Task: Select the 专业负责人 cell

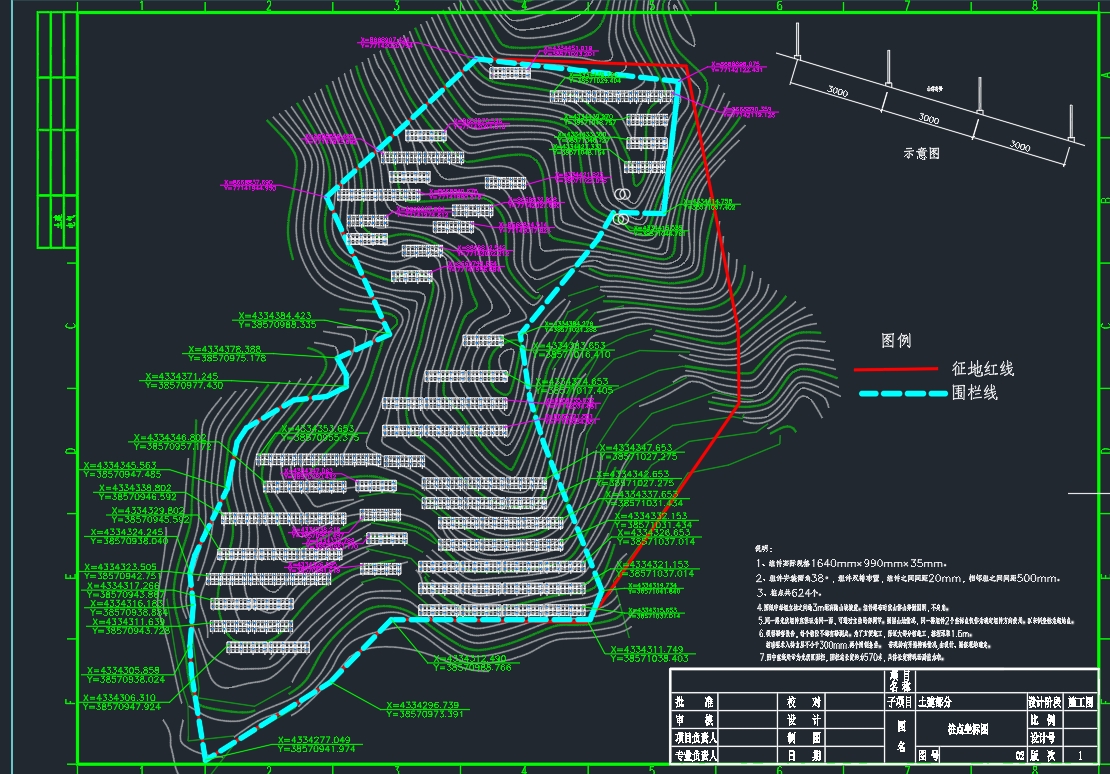Action: tap(695, 756)
